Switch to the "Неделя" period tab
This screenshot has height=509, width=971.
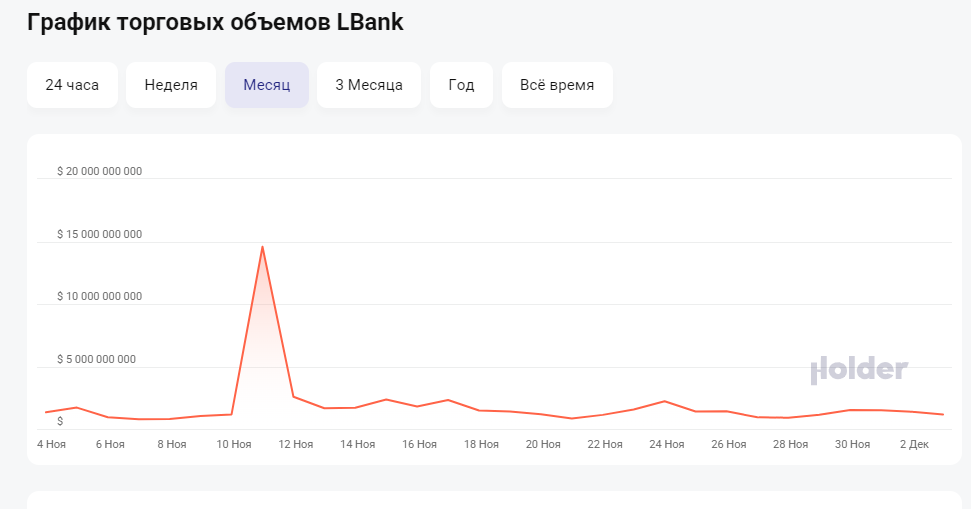click(x=171, y=85)
